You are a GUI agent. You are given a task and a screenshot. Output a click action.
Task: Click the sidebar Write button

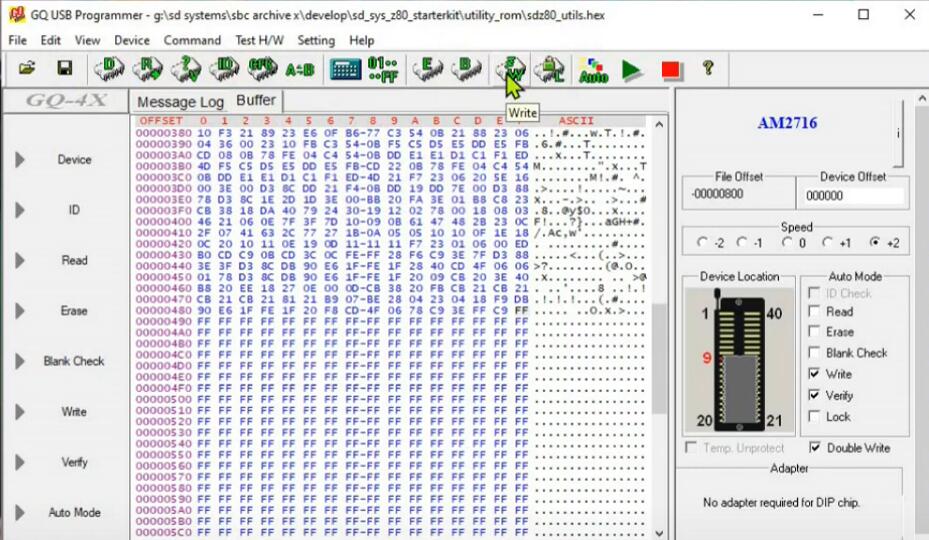(73, 411)
